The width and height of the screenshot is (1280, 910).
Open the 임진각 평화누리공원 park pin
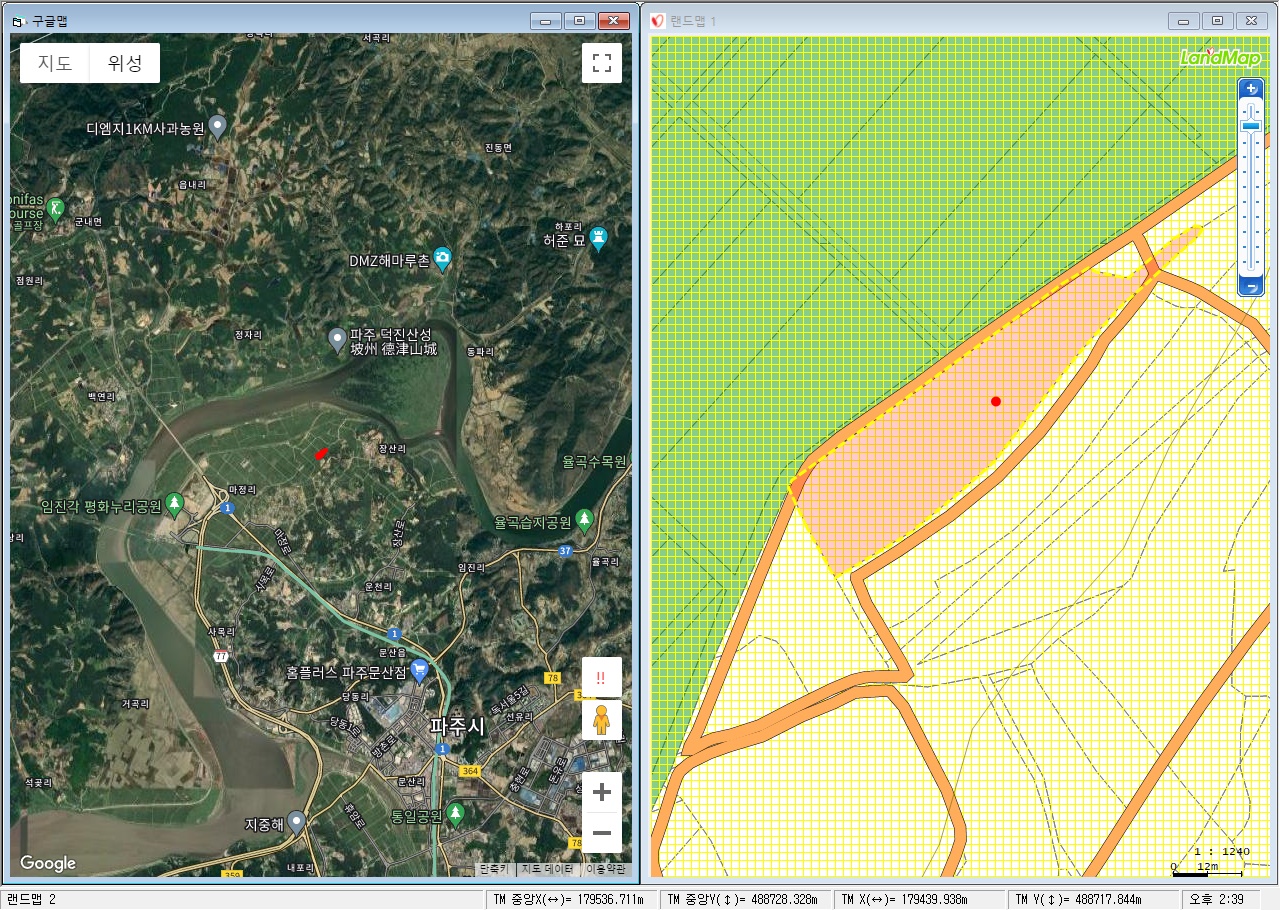[175, 504]
